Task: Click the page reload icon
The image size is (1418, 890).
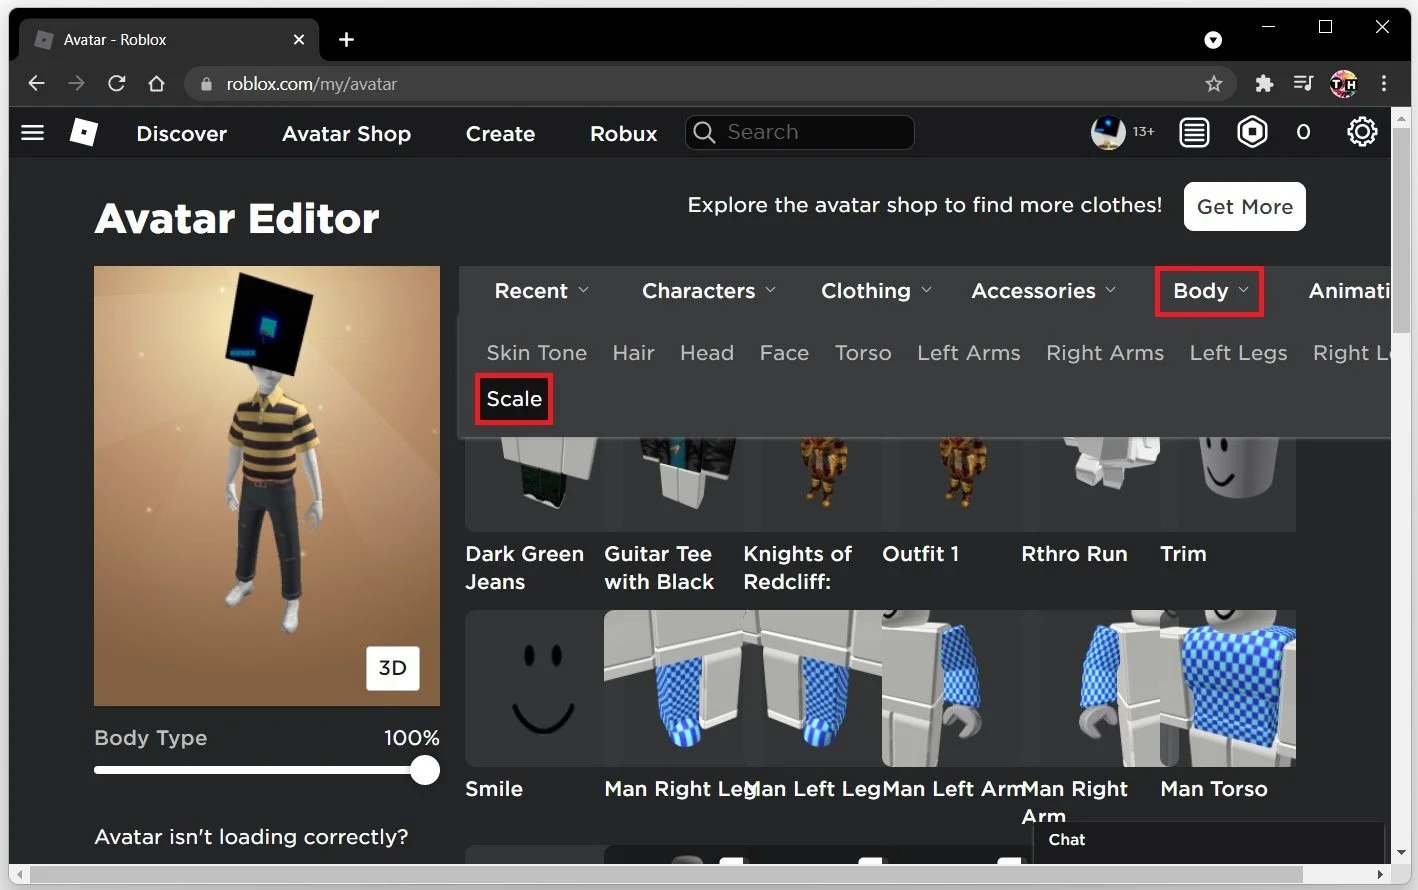Action: (116, 84)
